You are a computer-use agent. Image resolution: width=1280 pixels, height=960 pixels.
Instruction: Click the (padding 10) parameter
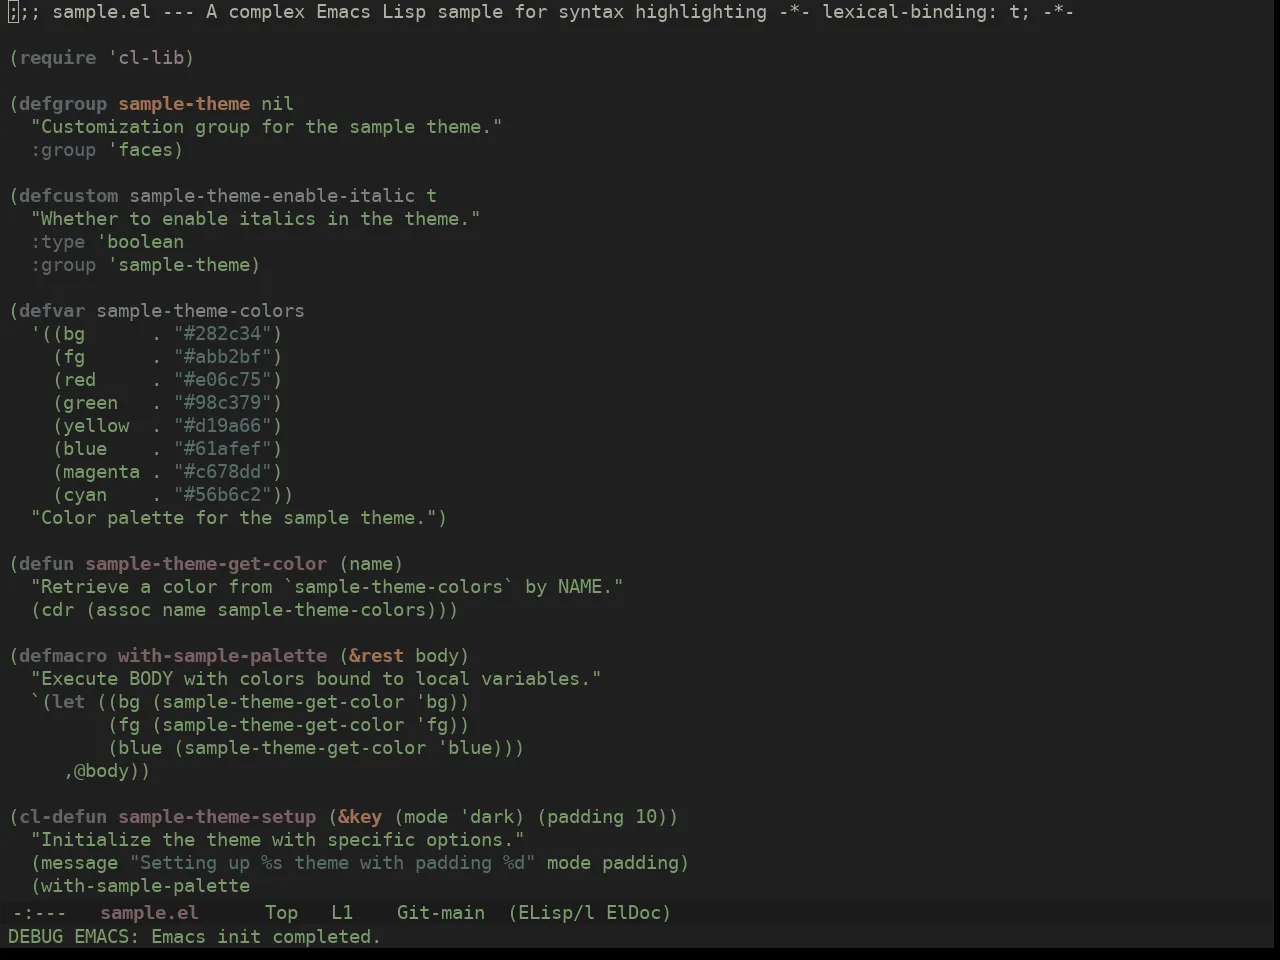click(602, 816)
